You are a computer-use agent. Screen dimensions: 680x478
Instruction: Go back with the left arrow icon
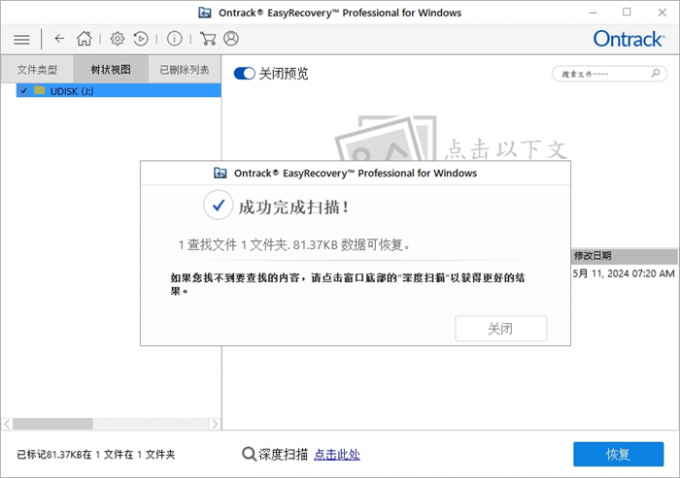[59, 39]
